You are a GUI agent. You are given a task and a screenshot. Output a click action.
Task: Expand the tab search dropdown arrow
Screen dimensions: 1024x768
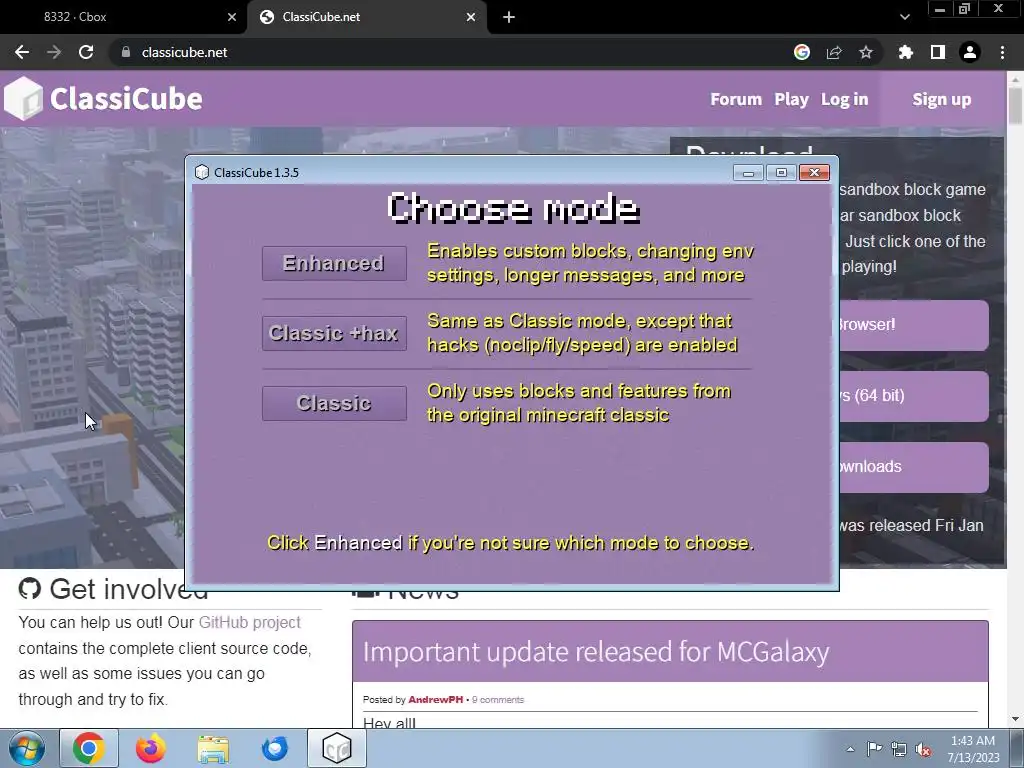pos(904,17)
